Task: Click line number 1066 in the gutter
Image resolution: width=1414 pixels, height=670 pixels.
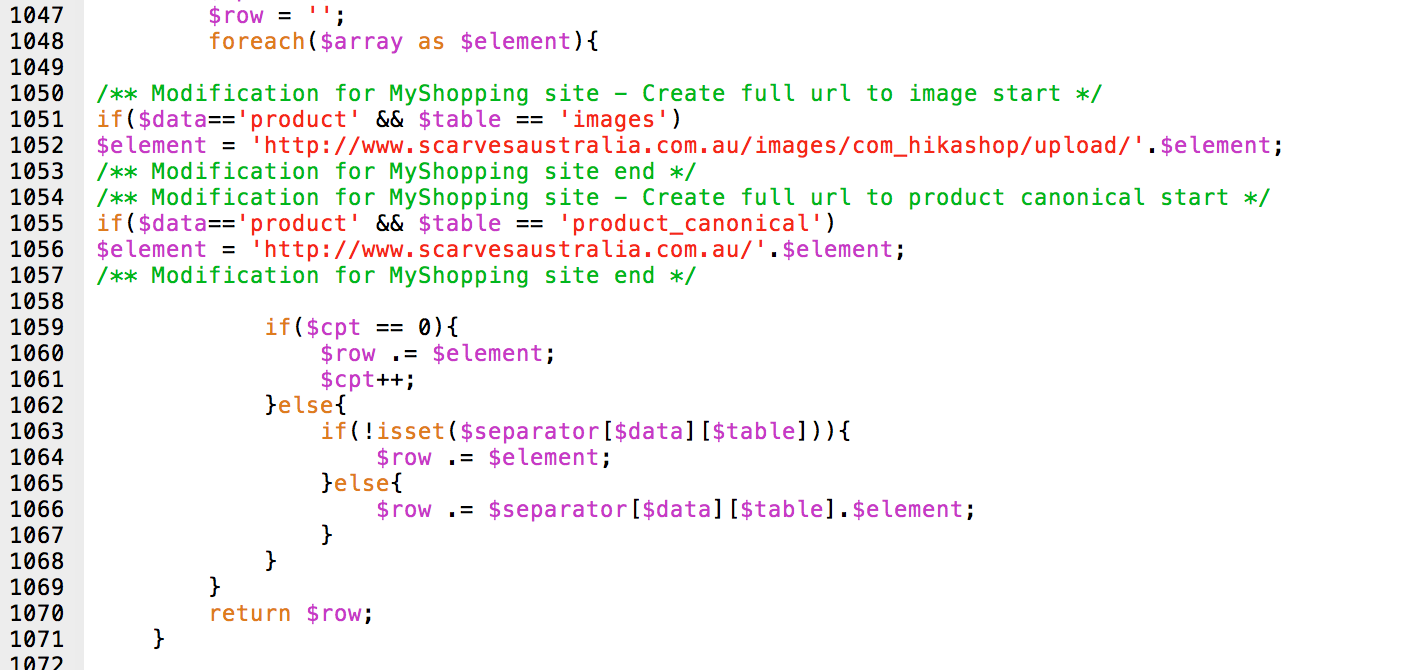Action: coord(36,509)
